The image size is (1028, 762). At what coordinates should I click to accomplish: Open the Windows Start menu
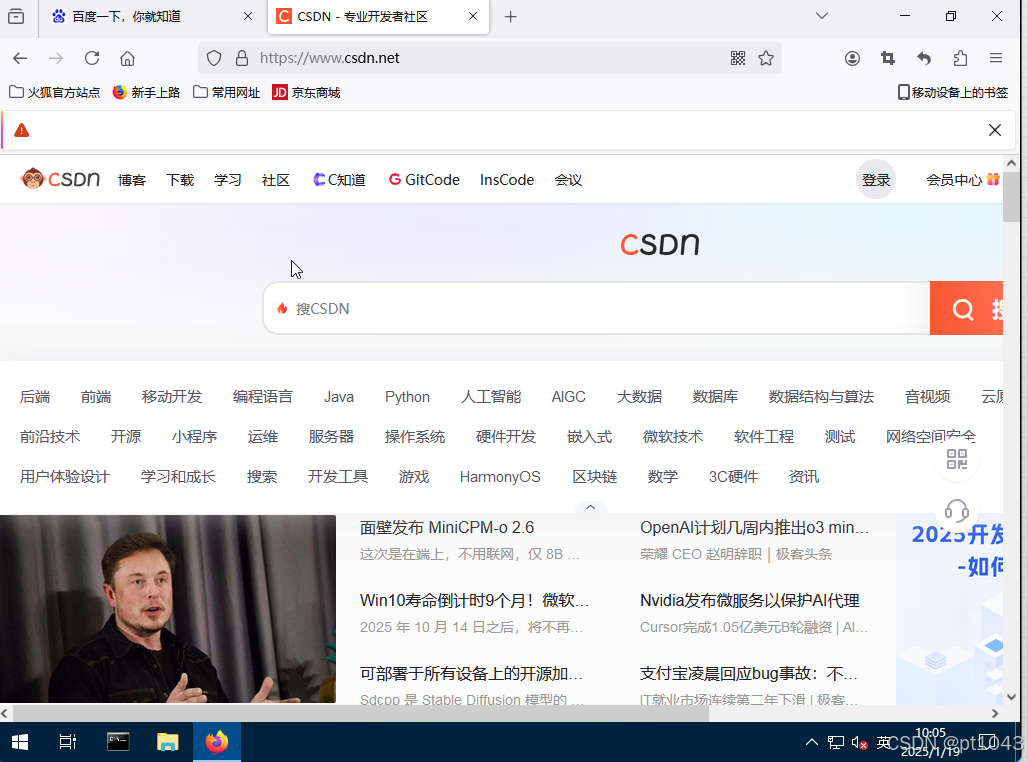click(x=20, y=742)
